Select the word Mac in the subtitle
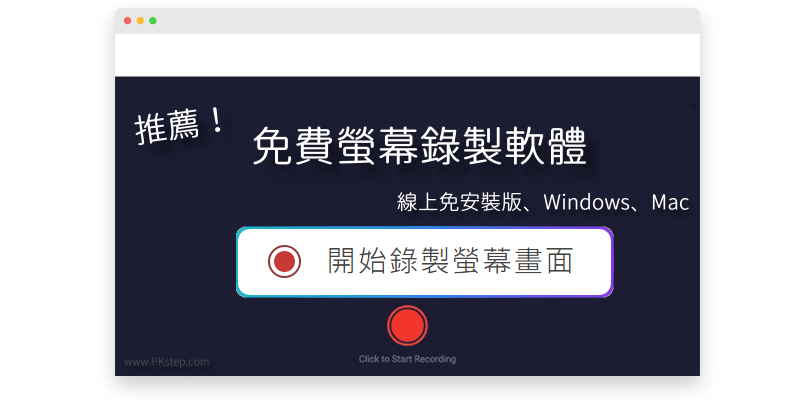This screenshot has height=400, width=800. 670,203
